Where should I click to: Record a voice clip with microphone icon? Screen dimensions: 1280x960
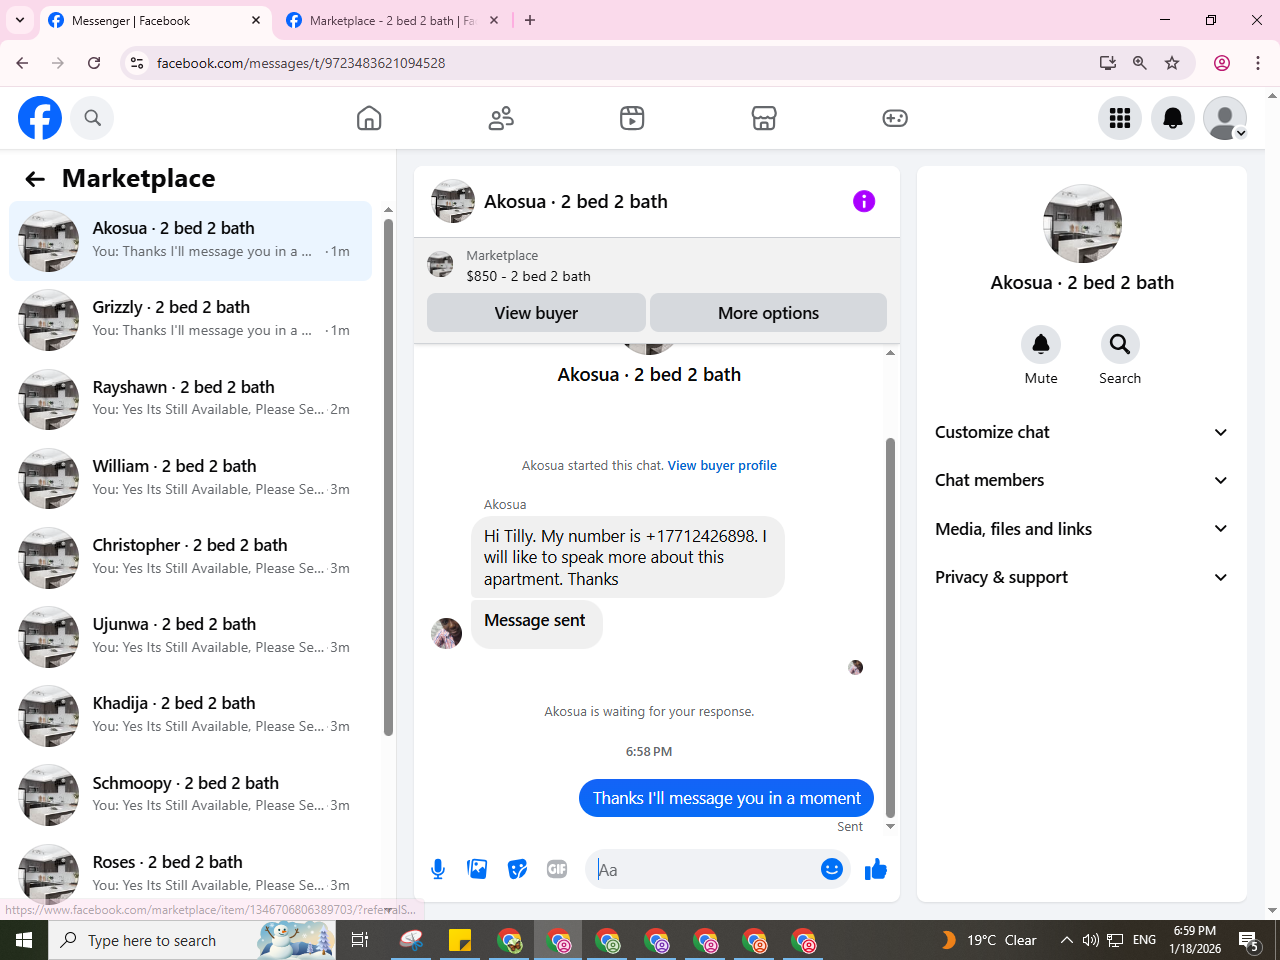[438, 869]
